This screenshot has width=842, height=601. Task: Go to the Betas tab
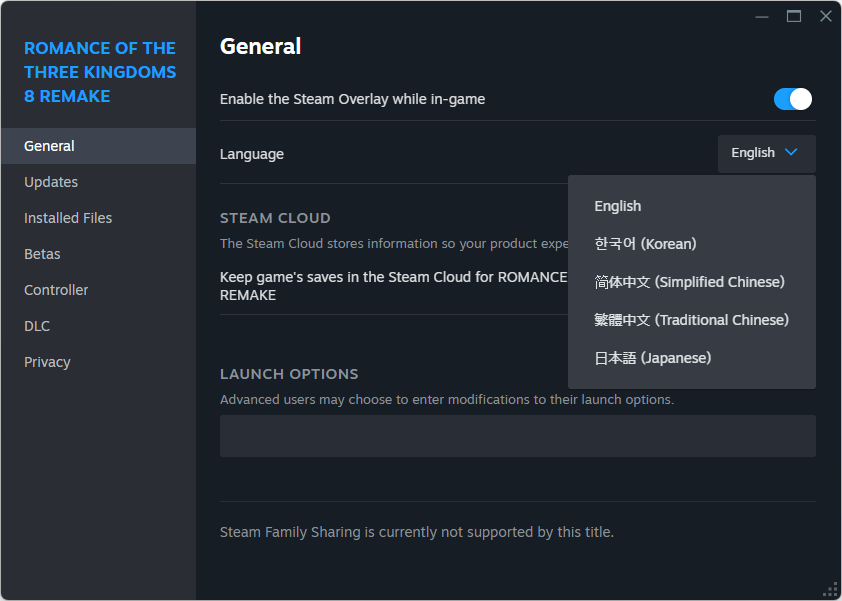(x=42, y=254)
